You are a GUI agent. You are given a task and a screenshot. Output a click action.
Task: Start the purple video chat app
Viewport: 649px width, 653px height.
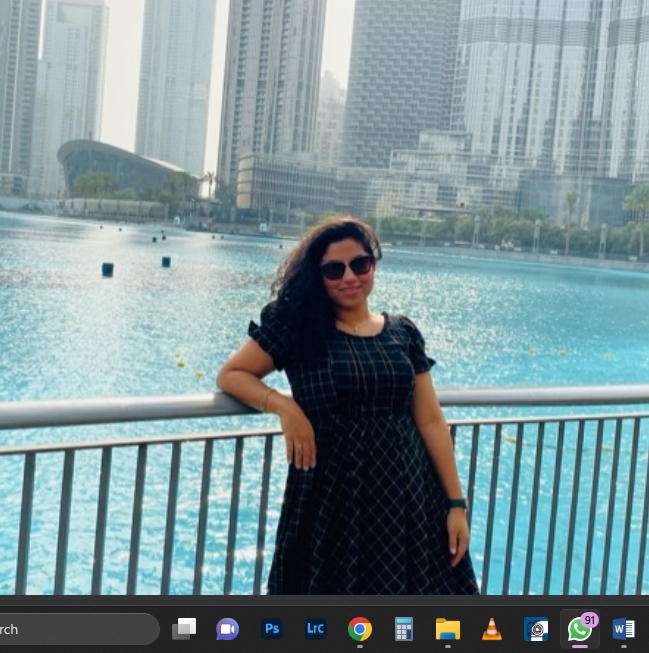(x=227, y=629)
